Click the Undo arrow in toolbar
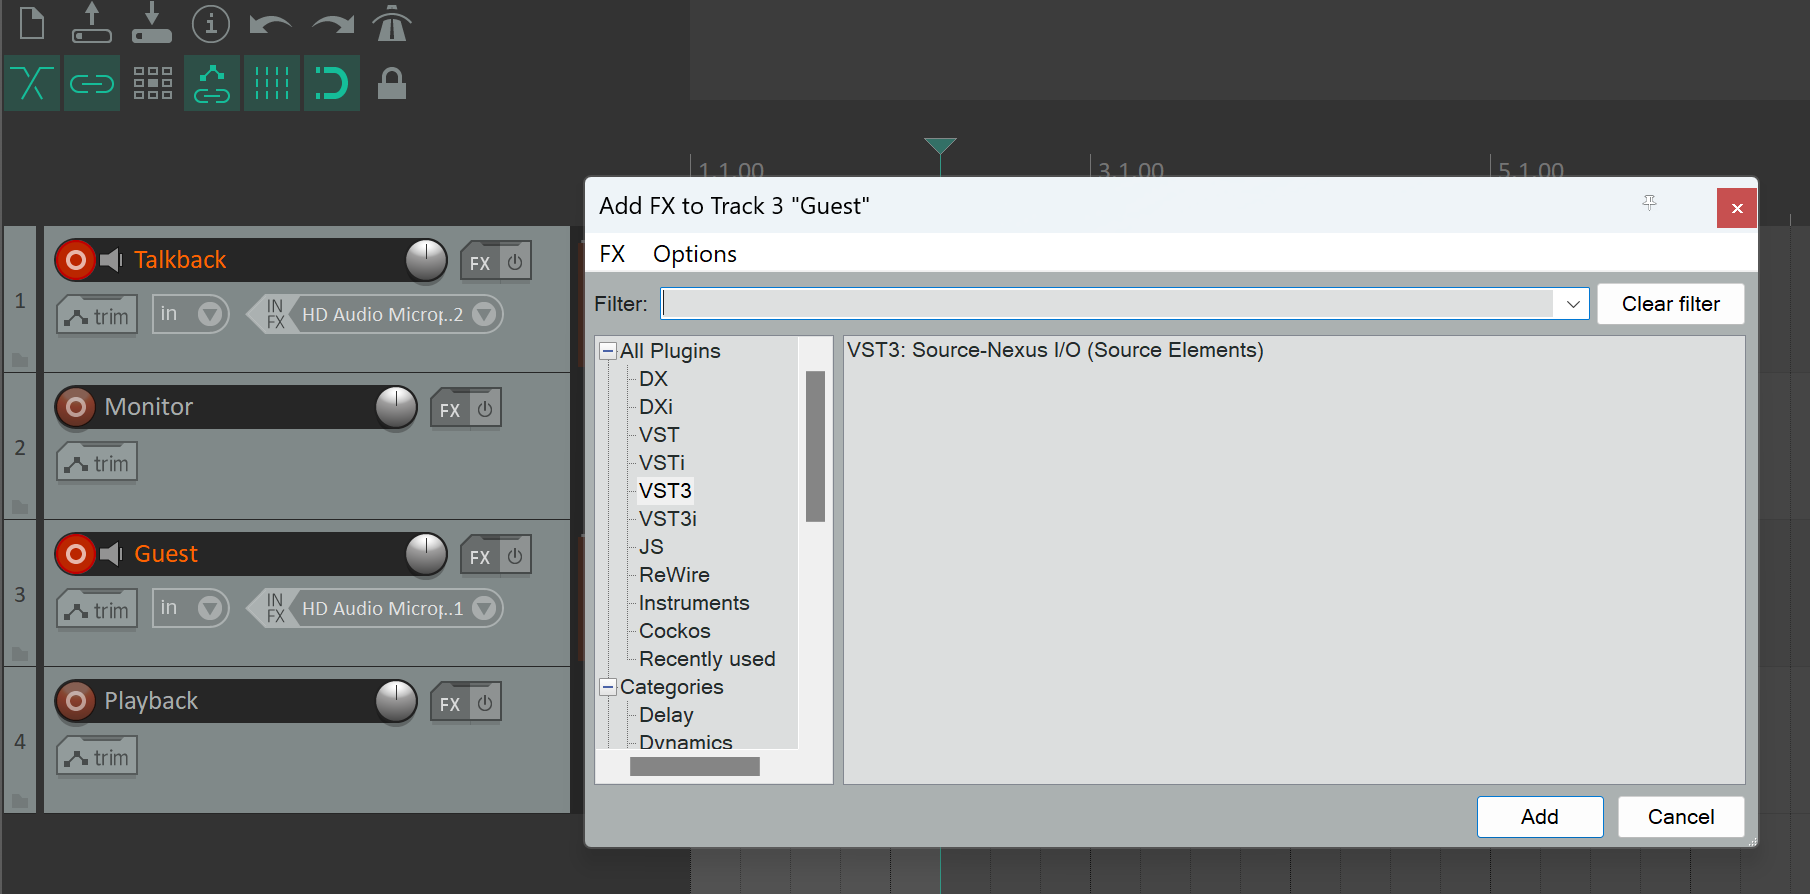 270,23
